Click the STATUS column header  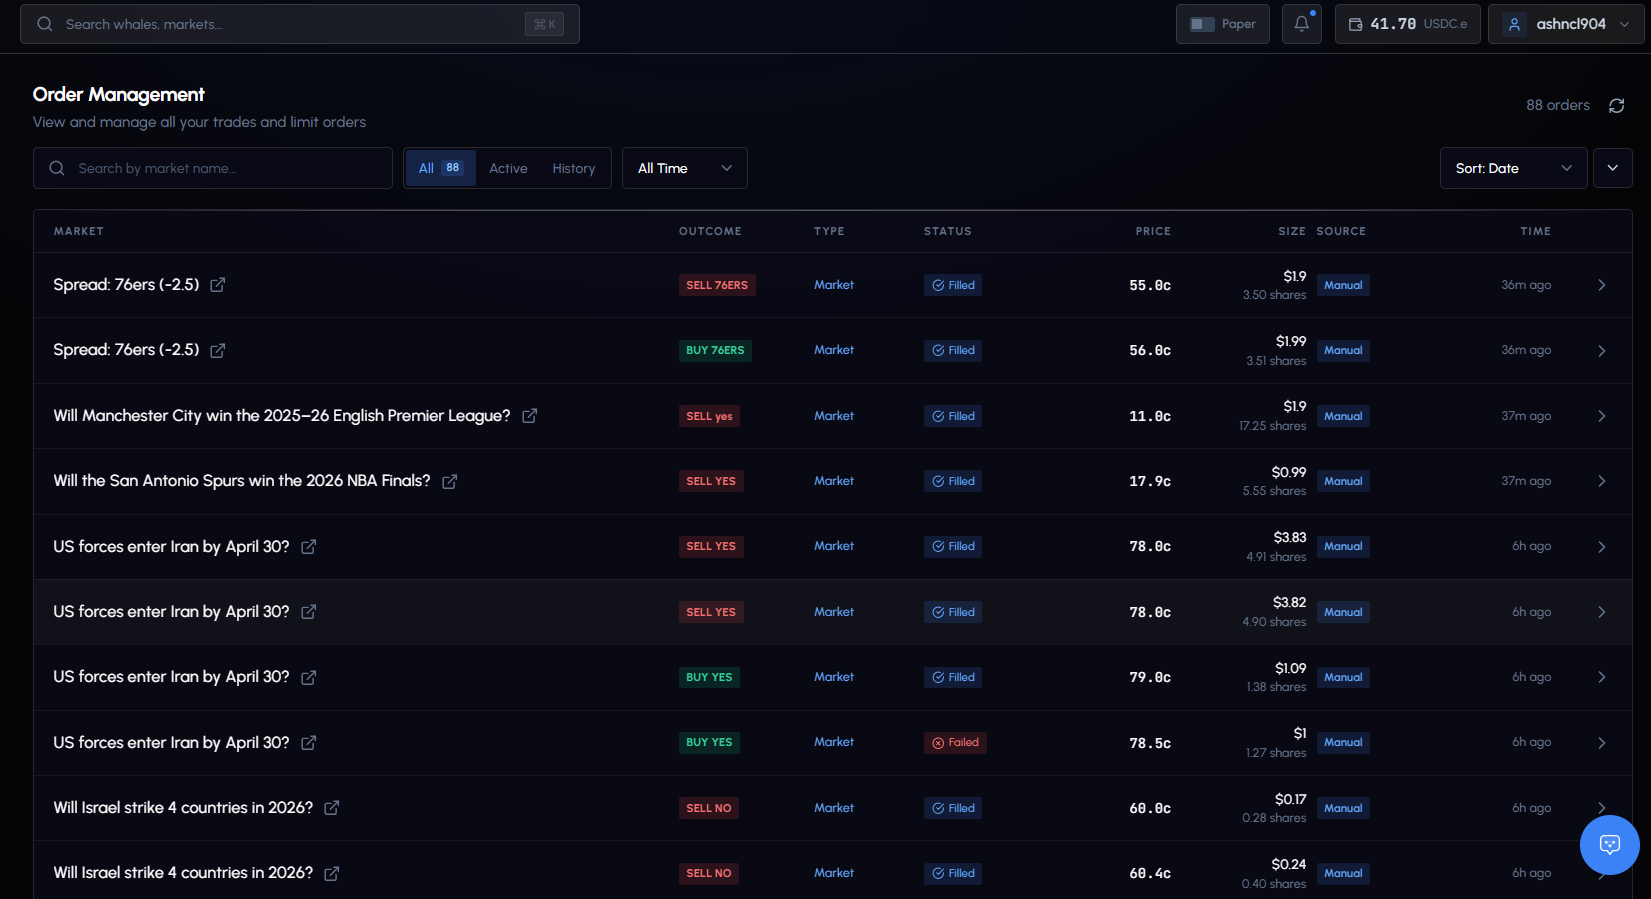coord(948,231)
